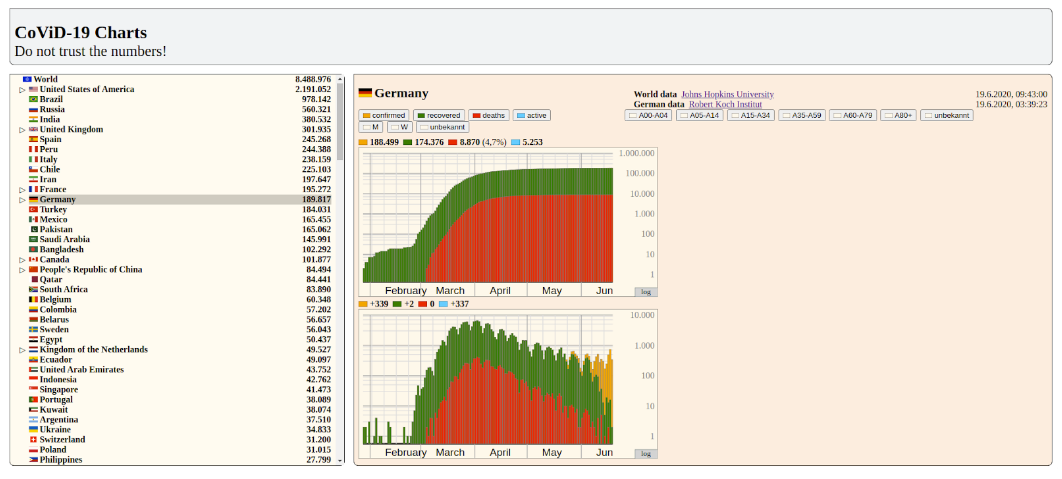This screenshot has height=479, width=1062.
Task: Click the Sweden flag icon
Action: click(33, 329)
